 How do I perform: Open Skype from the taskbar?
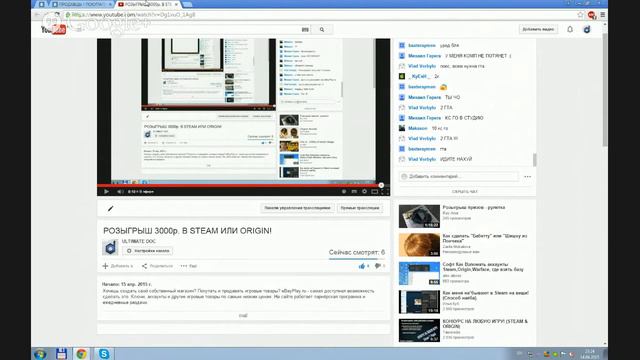pyautogui.click(x=104, y=353)
